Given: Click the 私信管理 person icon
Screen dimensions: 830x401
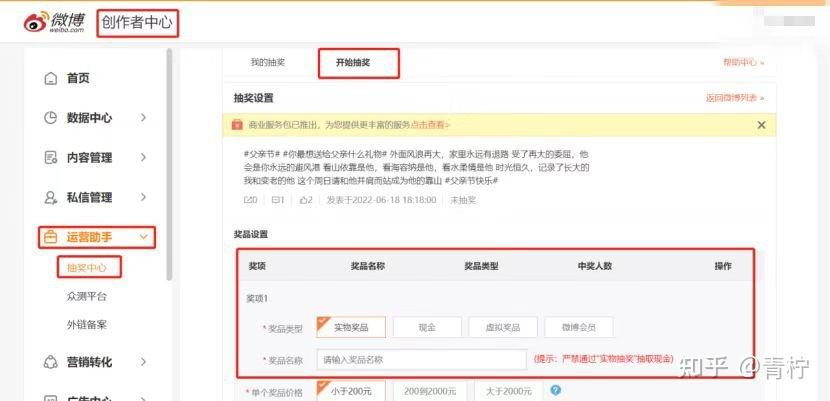Looking at the screenshot, I should tap(50, 197).
